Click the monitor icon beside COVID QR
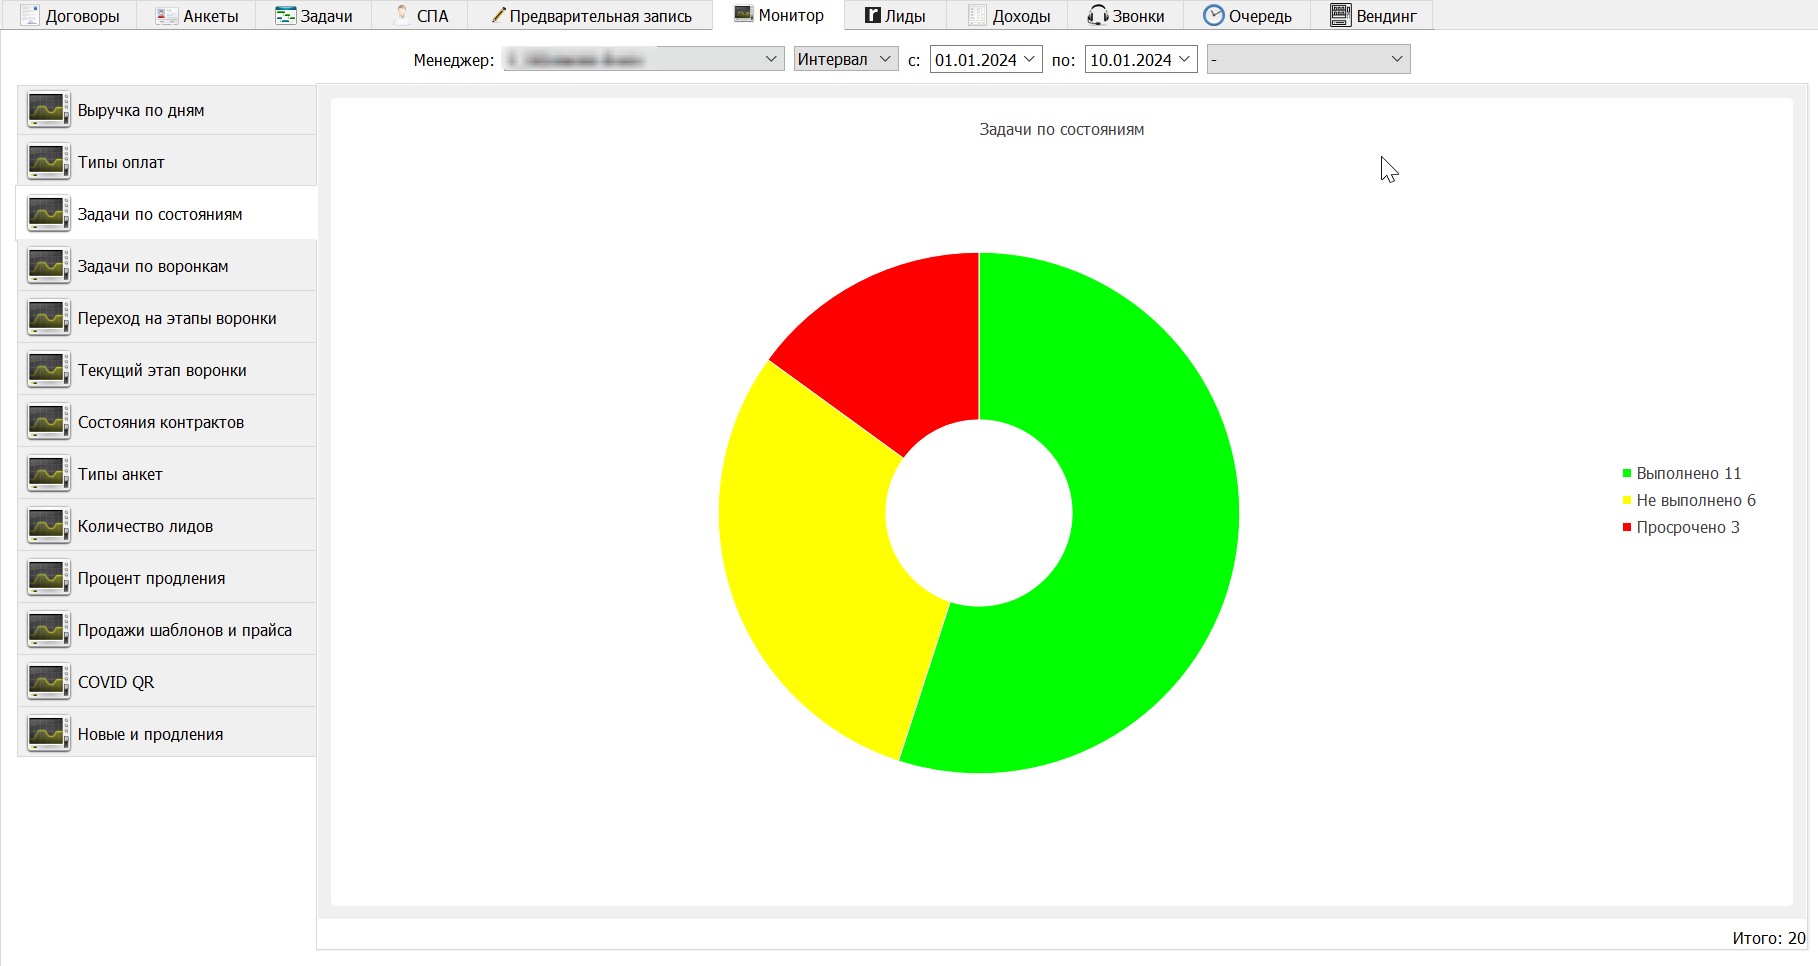1818x966 pixels. (48, 682)
